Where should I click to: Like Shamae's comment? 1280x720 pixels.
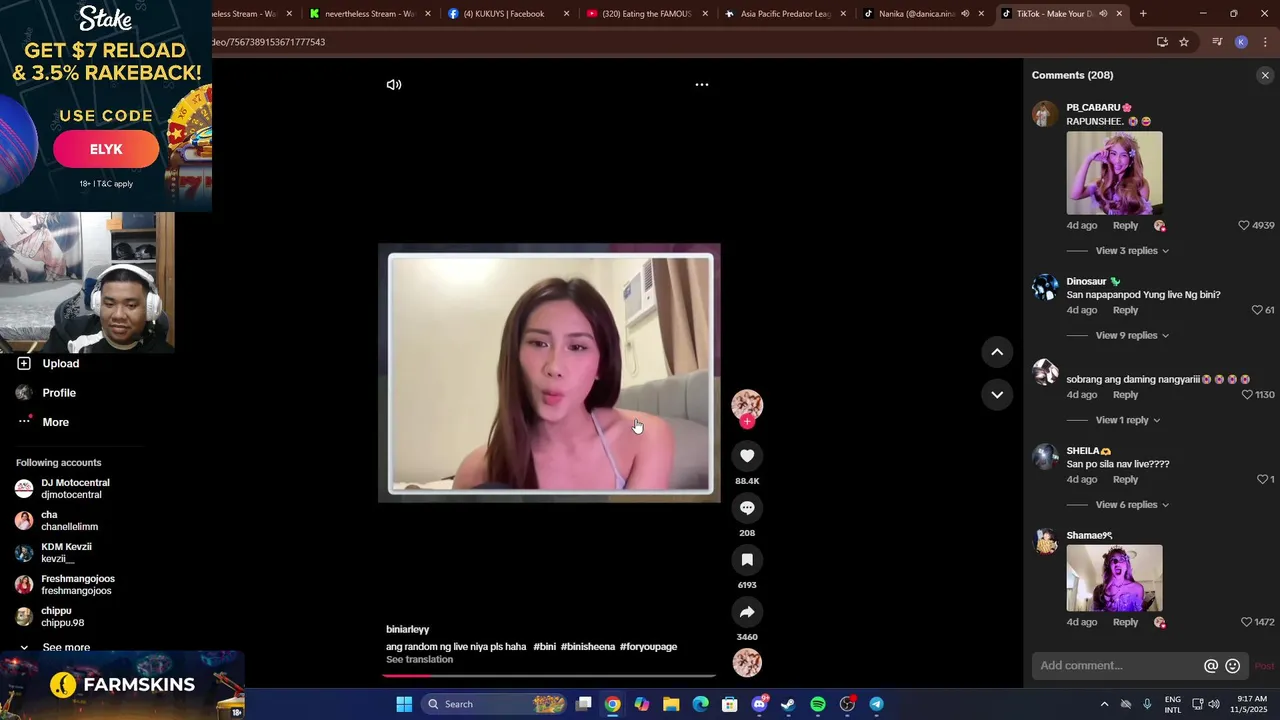click(1246, 622)
